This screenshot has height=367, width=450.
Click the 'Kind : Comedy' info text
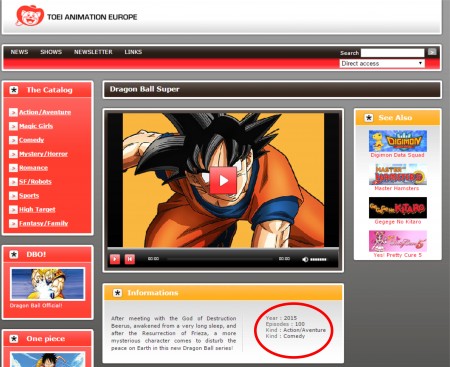coord(285,336)
